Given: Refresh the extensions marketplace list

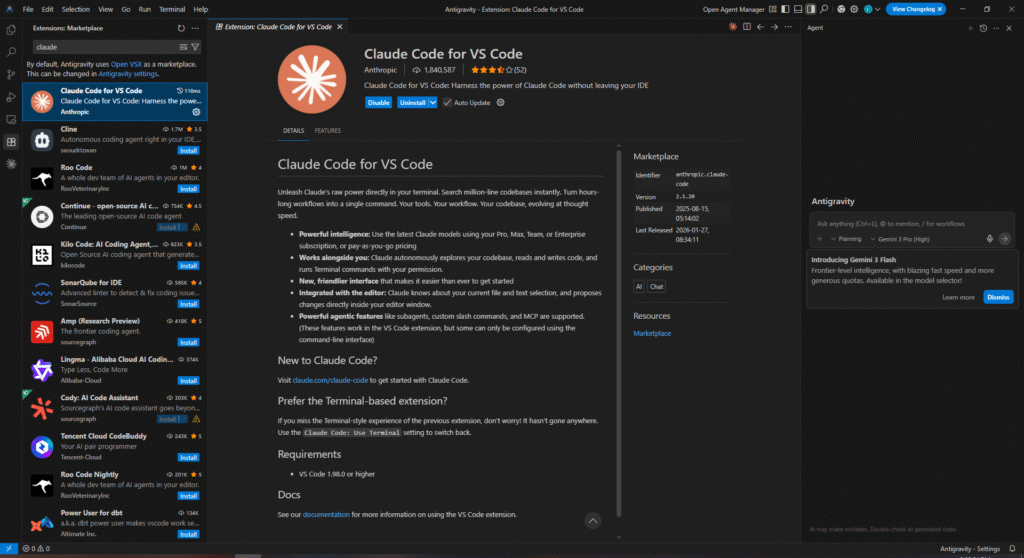Looking at the screenshot, I should (181, 29).
